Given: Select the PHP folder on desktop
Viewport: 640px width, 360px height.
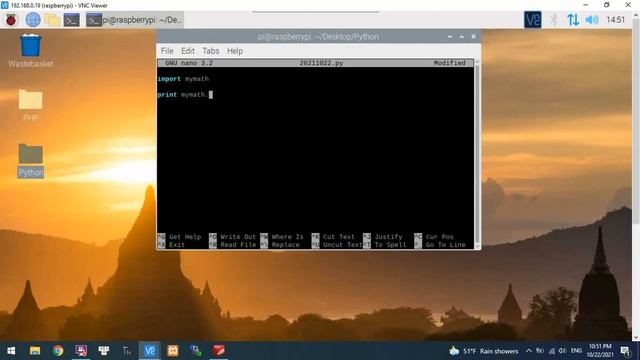Looking at the screenshot, I should [31, 105].
